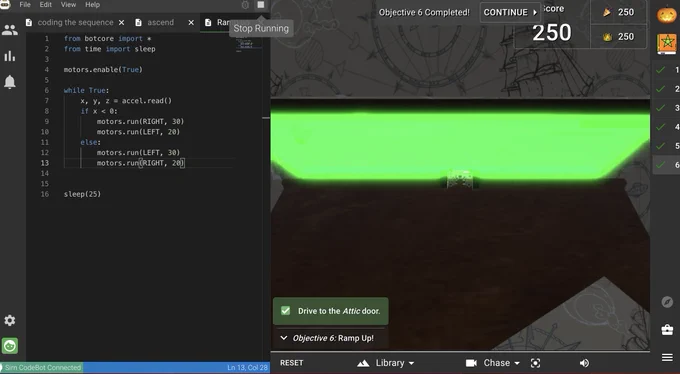Click the code minimap preview

coord(248,45)
